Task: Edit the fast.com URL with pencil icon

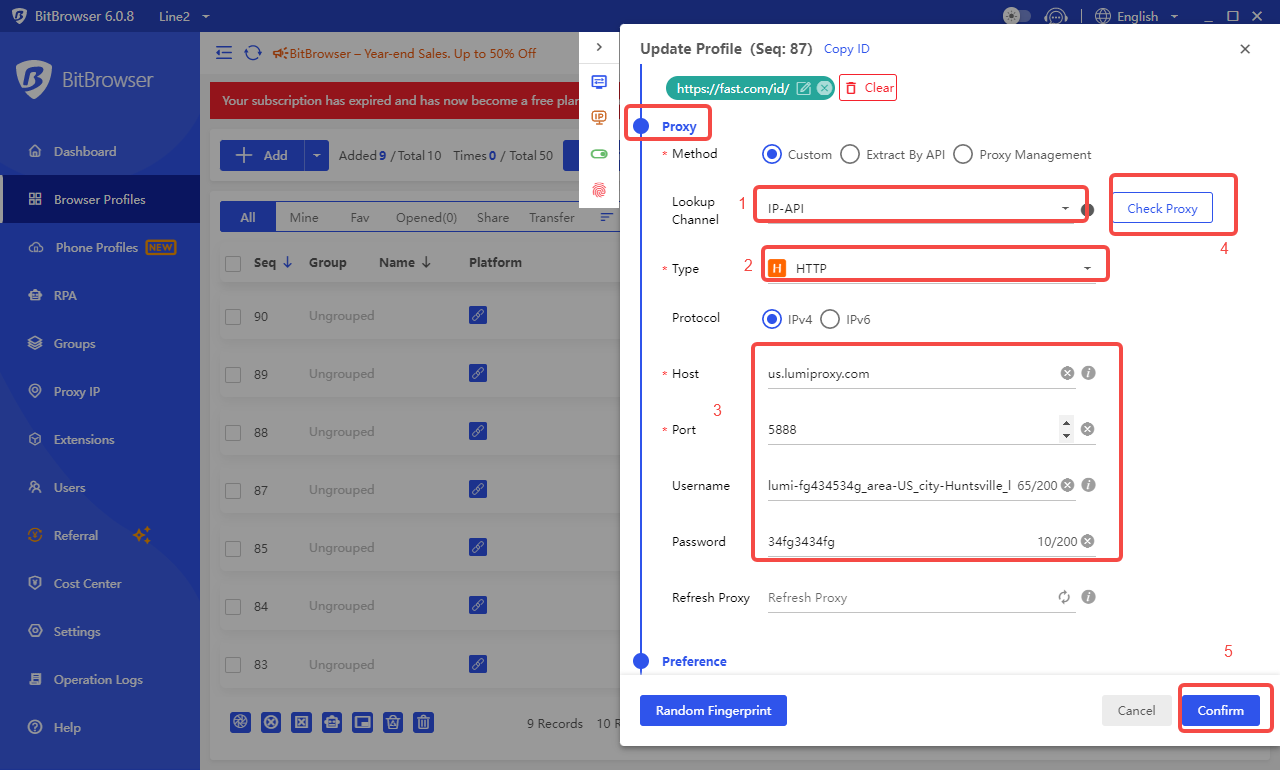Action: point(804,88)
